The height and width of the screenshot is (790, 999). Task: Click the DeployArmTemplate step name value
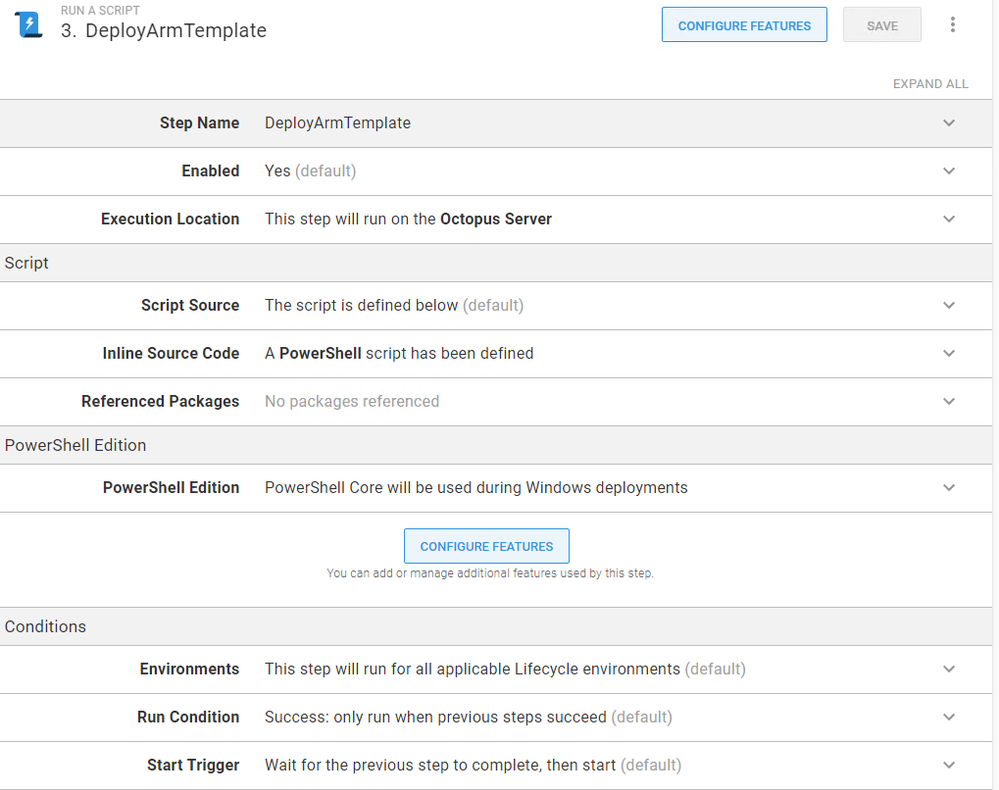(x=338, y=123)
